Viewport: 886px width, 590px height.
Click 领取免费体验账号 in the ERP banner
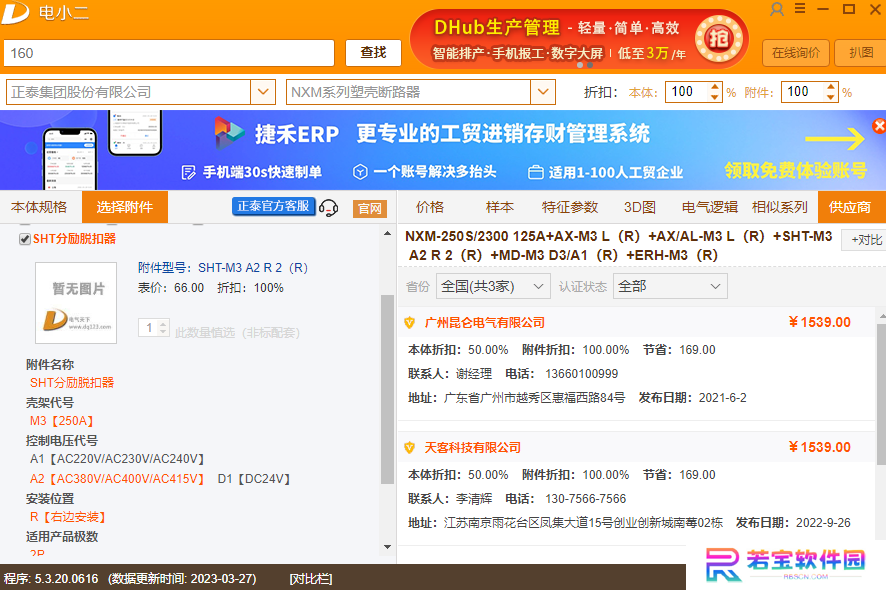796,170
